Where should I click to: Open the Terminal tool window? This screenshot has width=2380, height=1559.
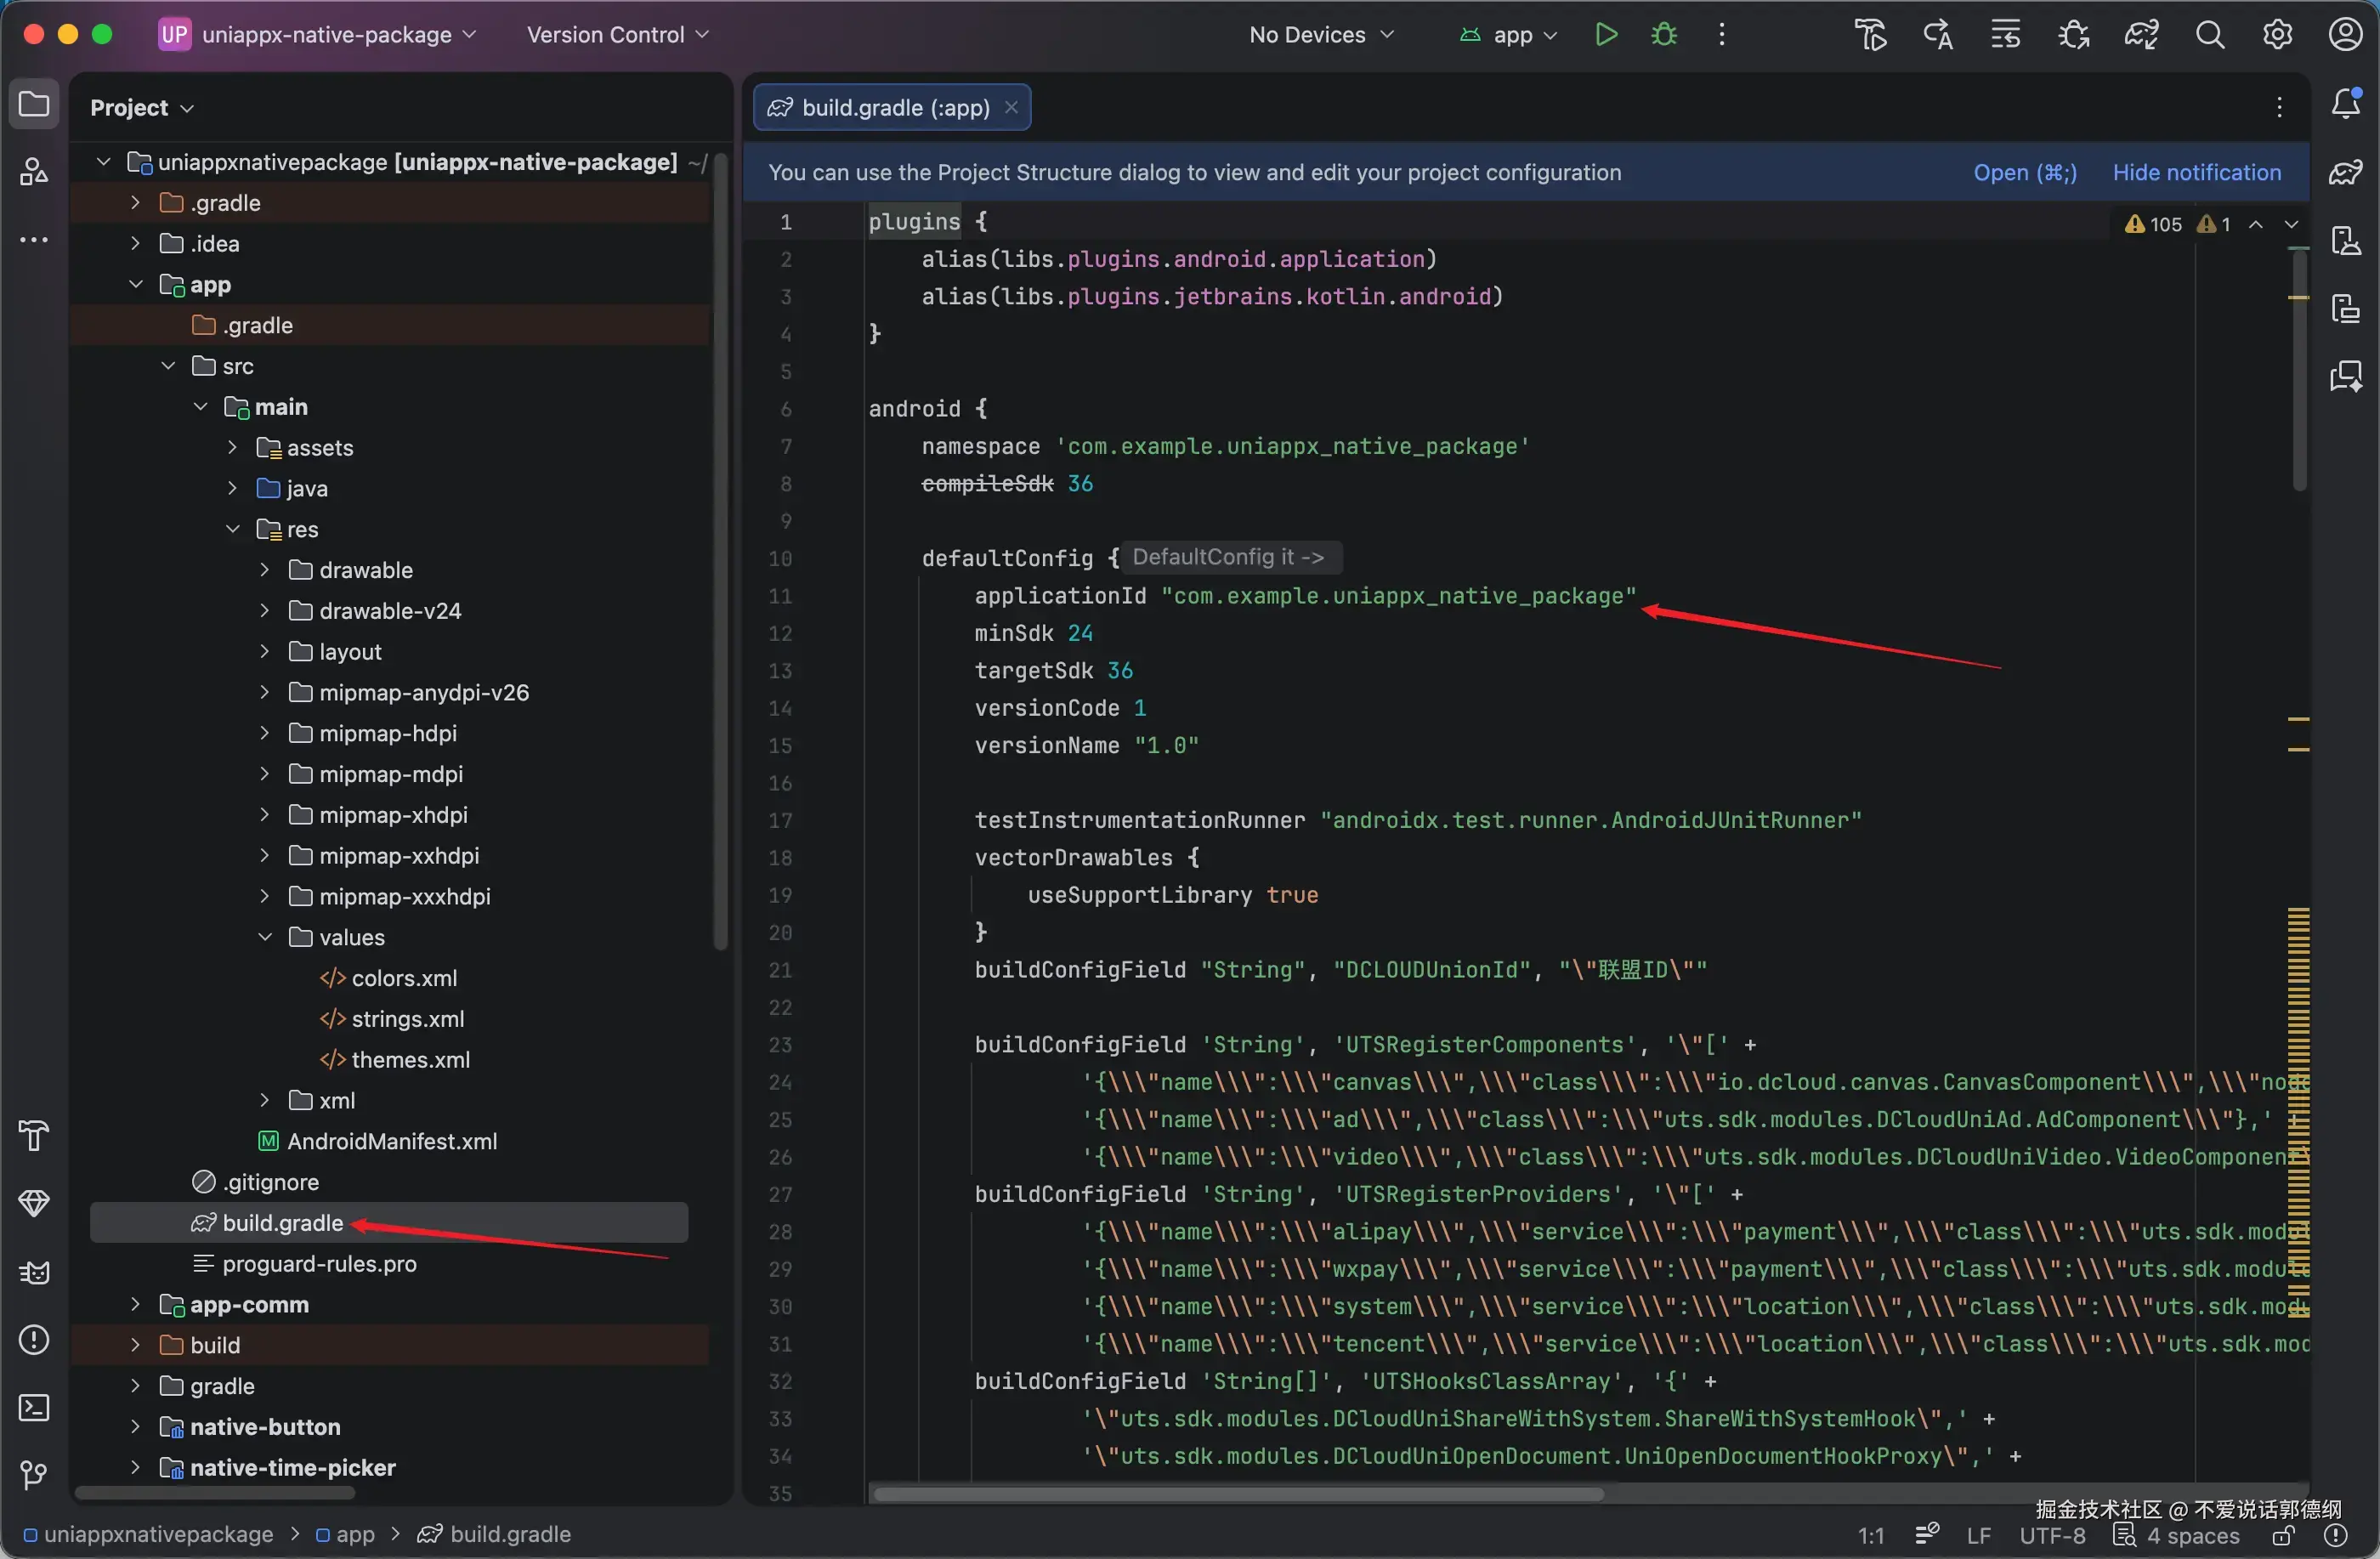34,1408
